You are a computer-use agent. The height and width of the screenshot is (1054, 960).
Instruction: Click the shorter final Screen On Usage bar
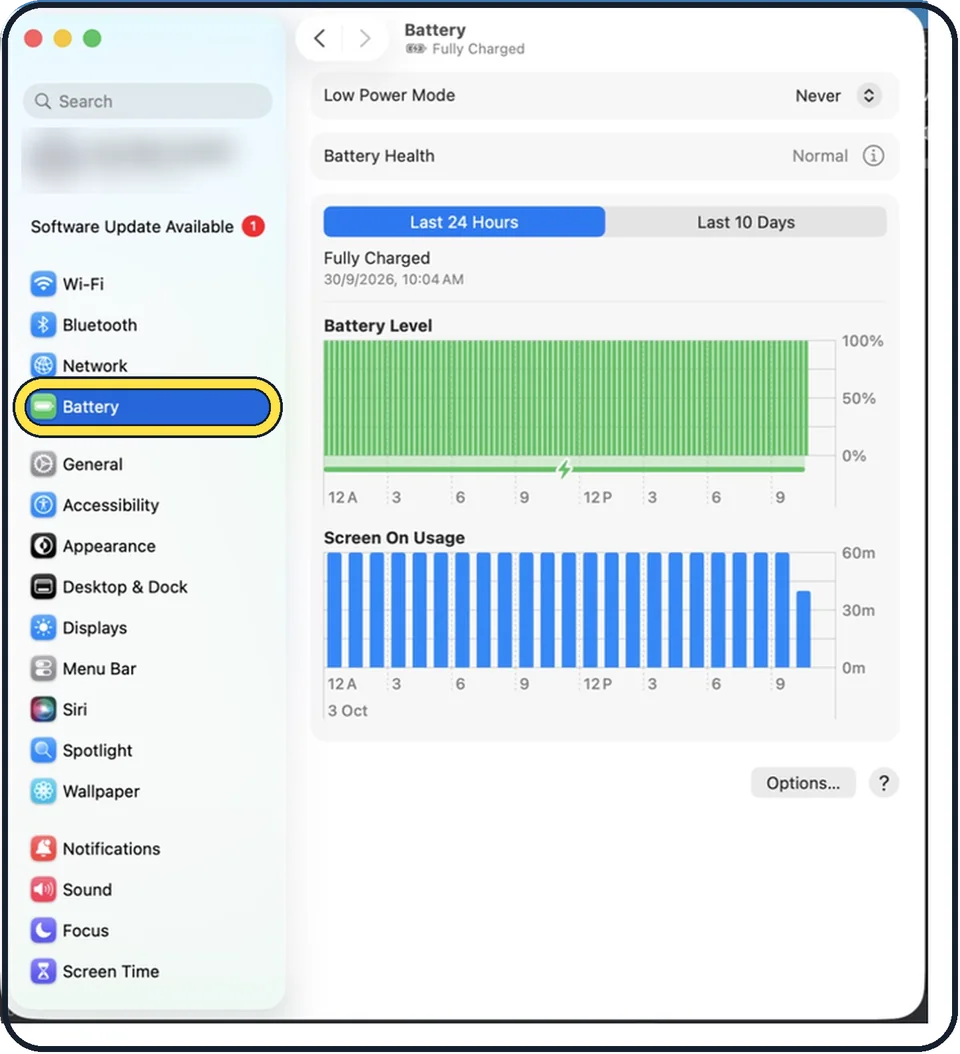click(x=803, y=629)
